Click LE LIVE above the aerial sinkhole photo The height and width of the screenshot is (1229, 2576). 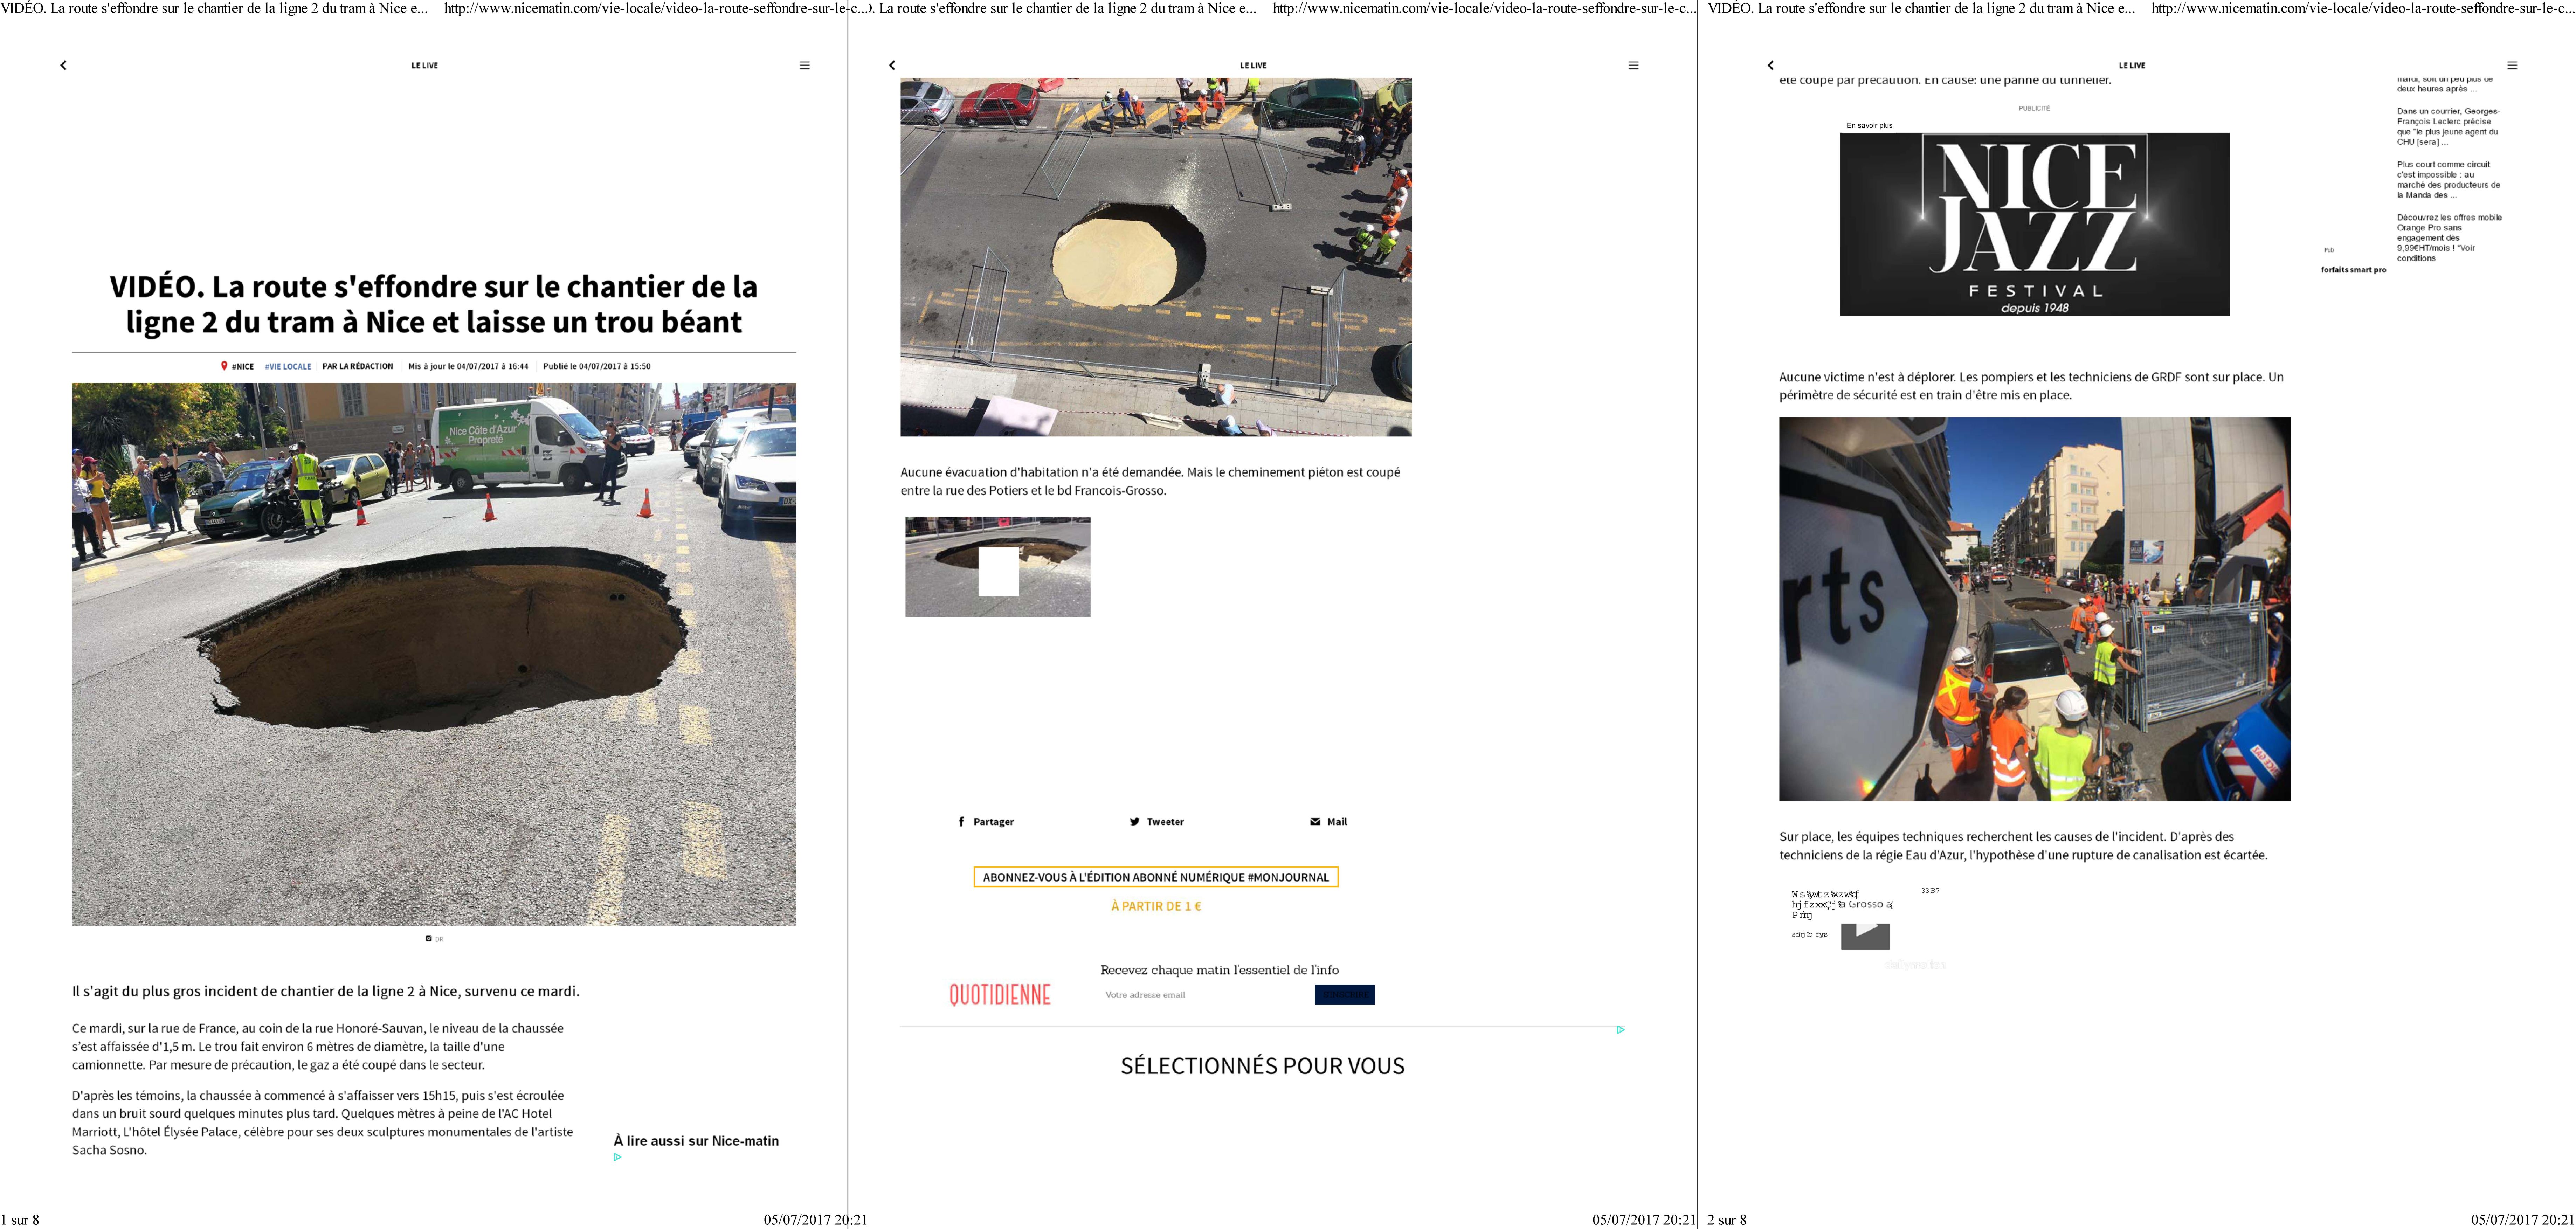[x=1253, y=65]
